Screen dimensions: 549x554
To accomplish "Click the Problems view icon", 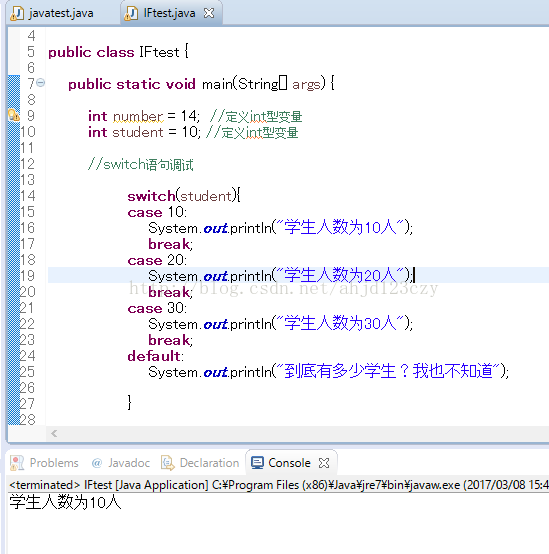I will 17,463.
